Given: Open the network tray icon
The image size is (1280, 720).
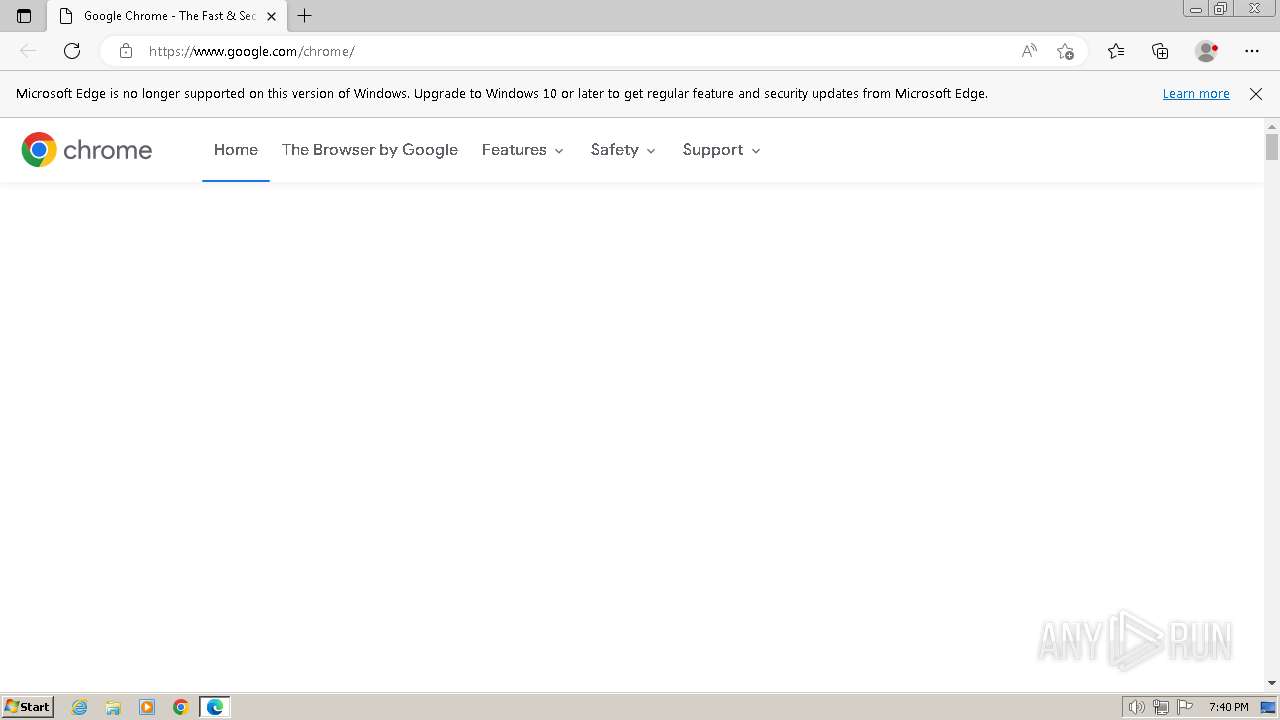Looking at the screenshot, I should click(1161, 707).
